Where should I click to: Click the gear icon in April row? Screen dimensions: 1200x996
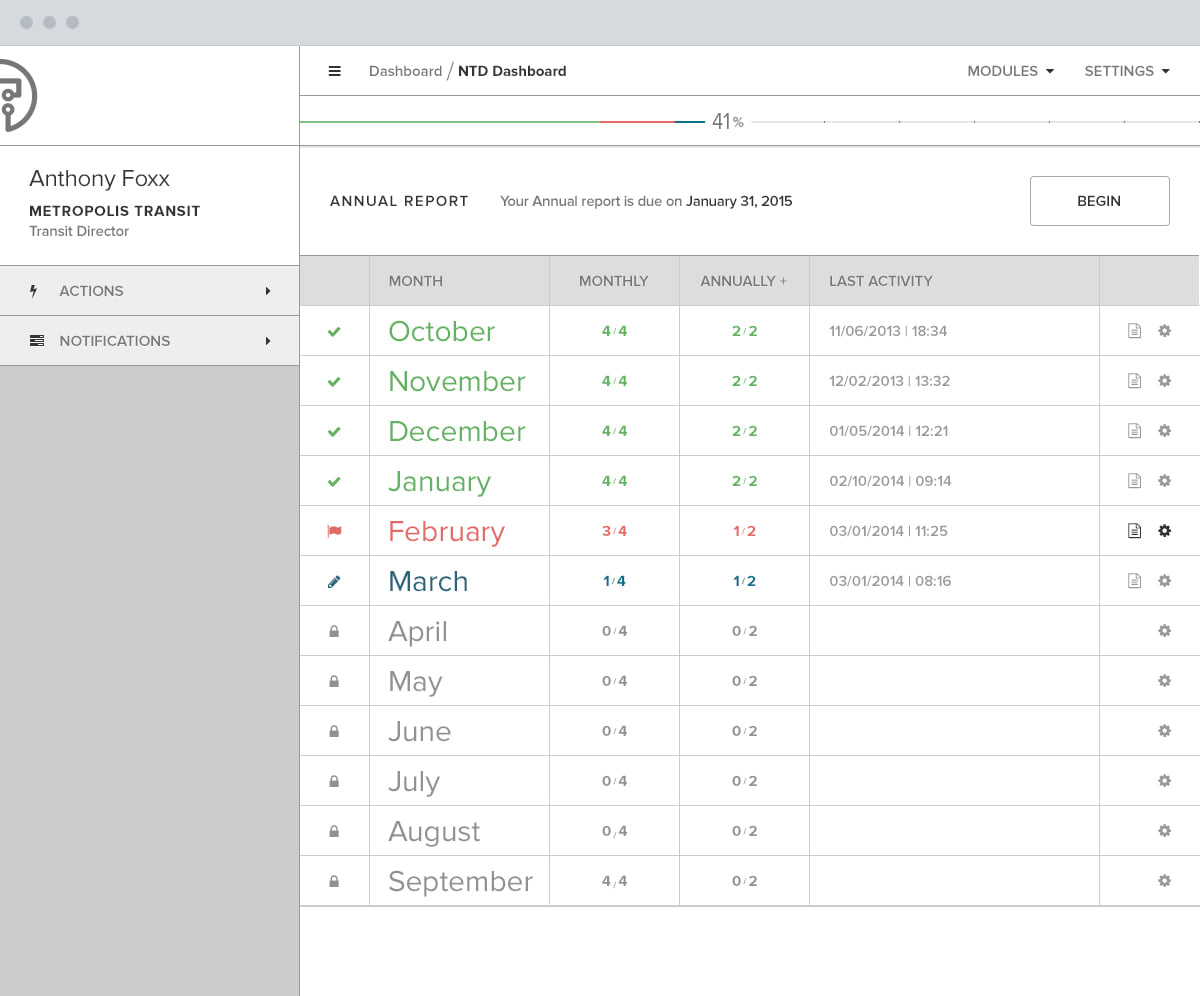pyautogui.click(x=1164, y=631)
